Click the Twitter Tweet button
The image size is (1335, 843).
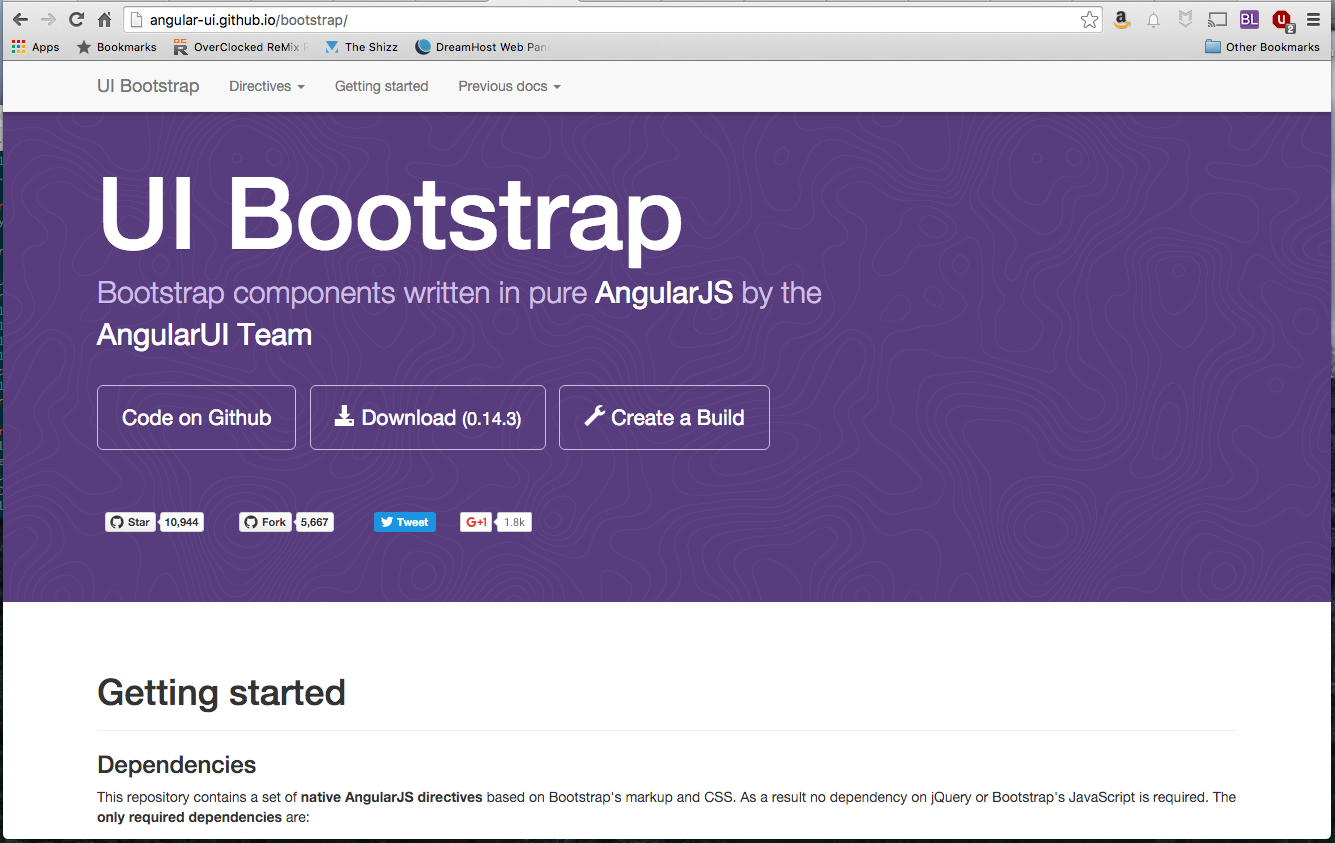pos(405,522)
